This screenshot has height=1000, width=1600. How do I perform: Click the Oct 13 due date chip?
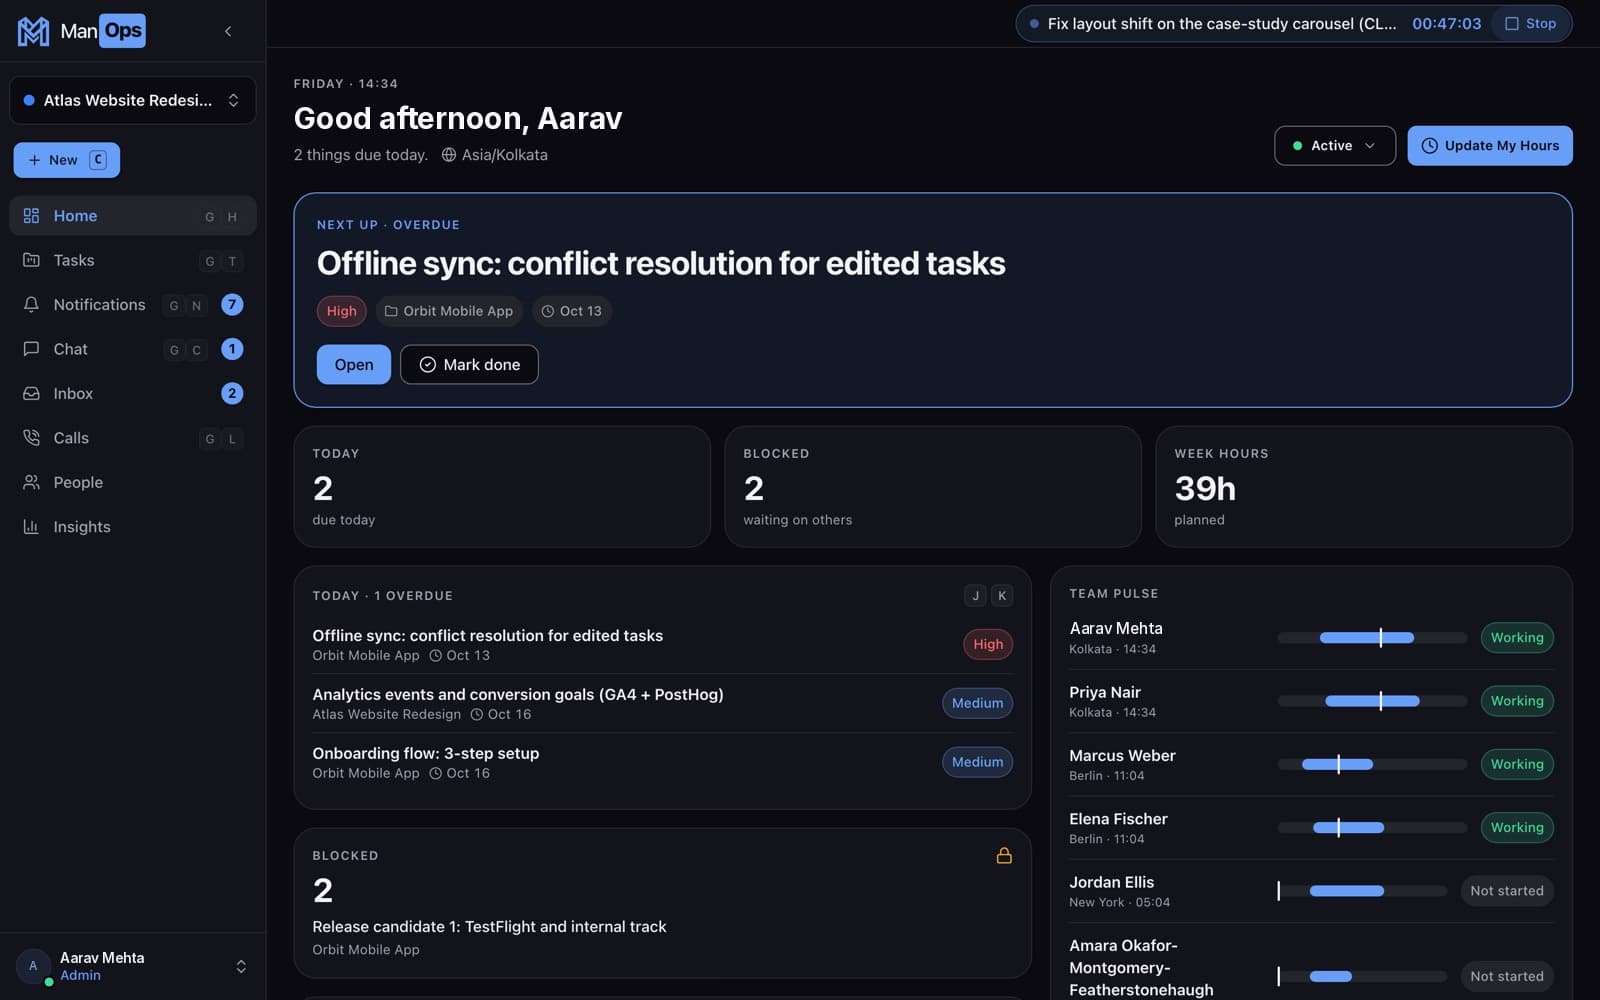point(572,311)
